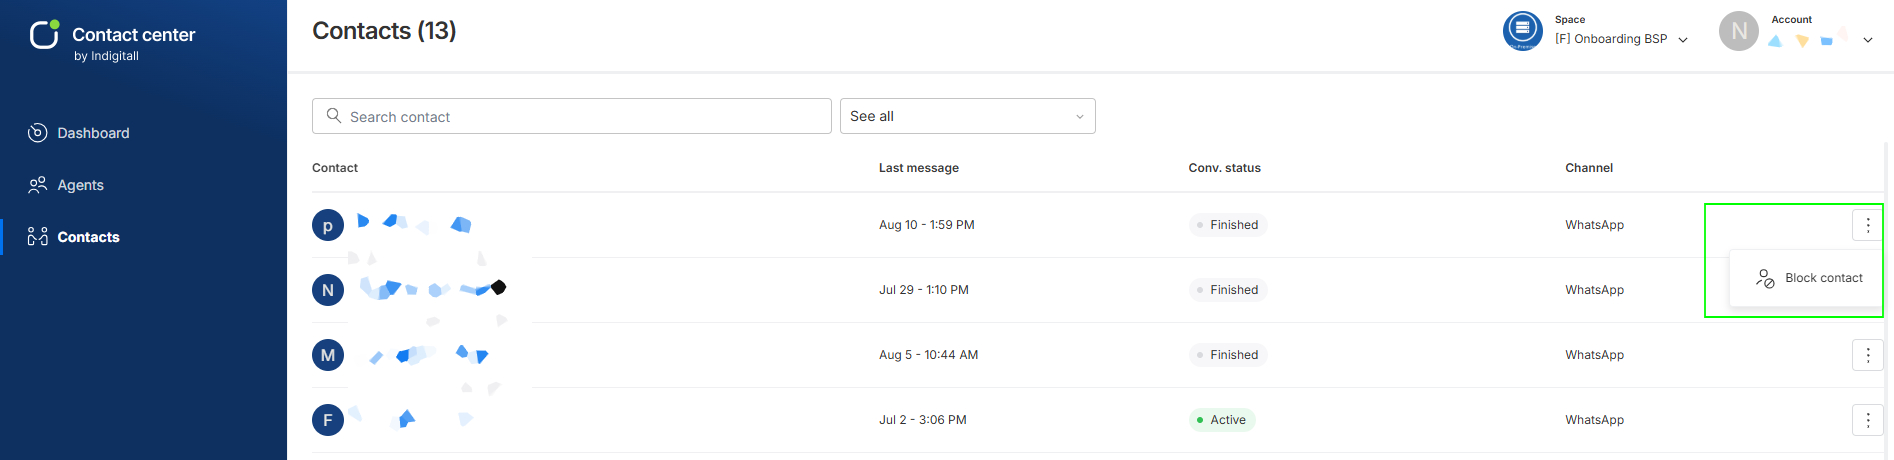Go to the Agents section
The height and width of the screenshot is (460, 1894).
pyautogui.click(x=66, y=185)
